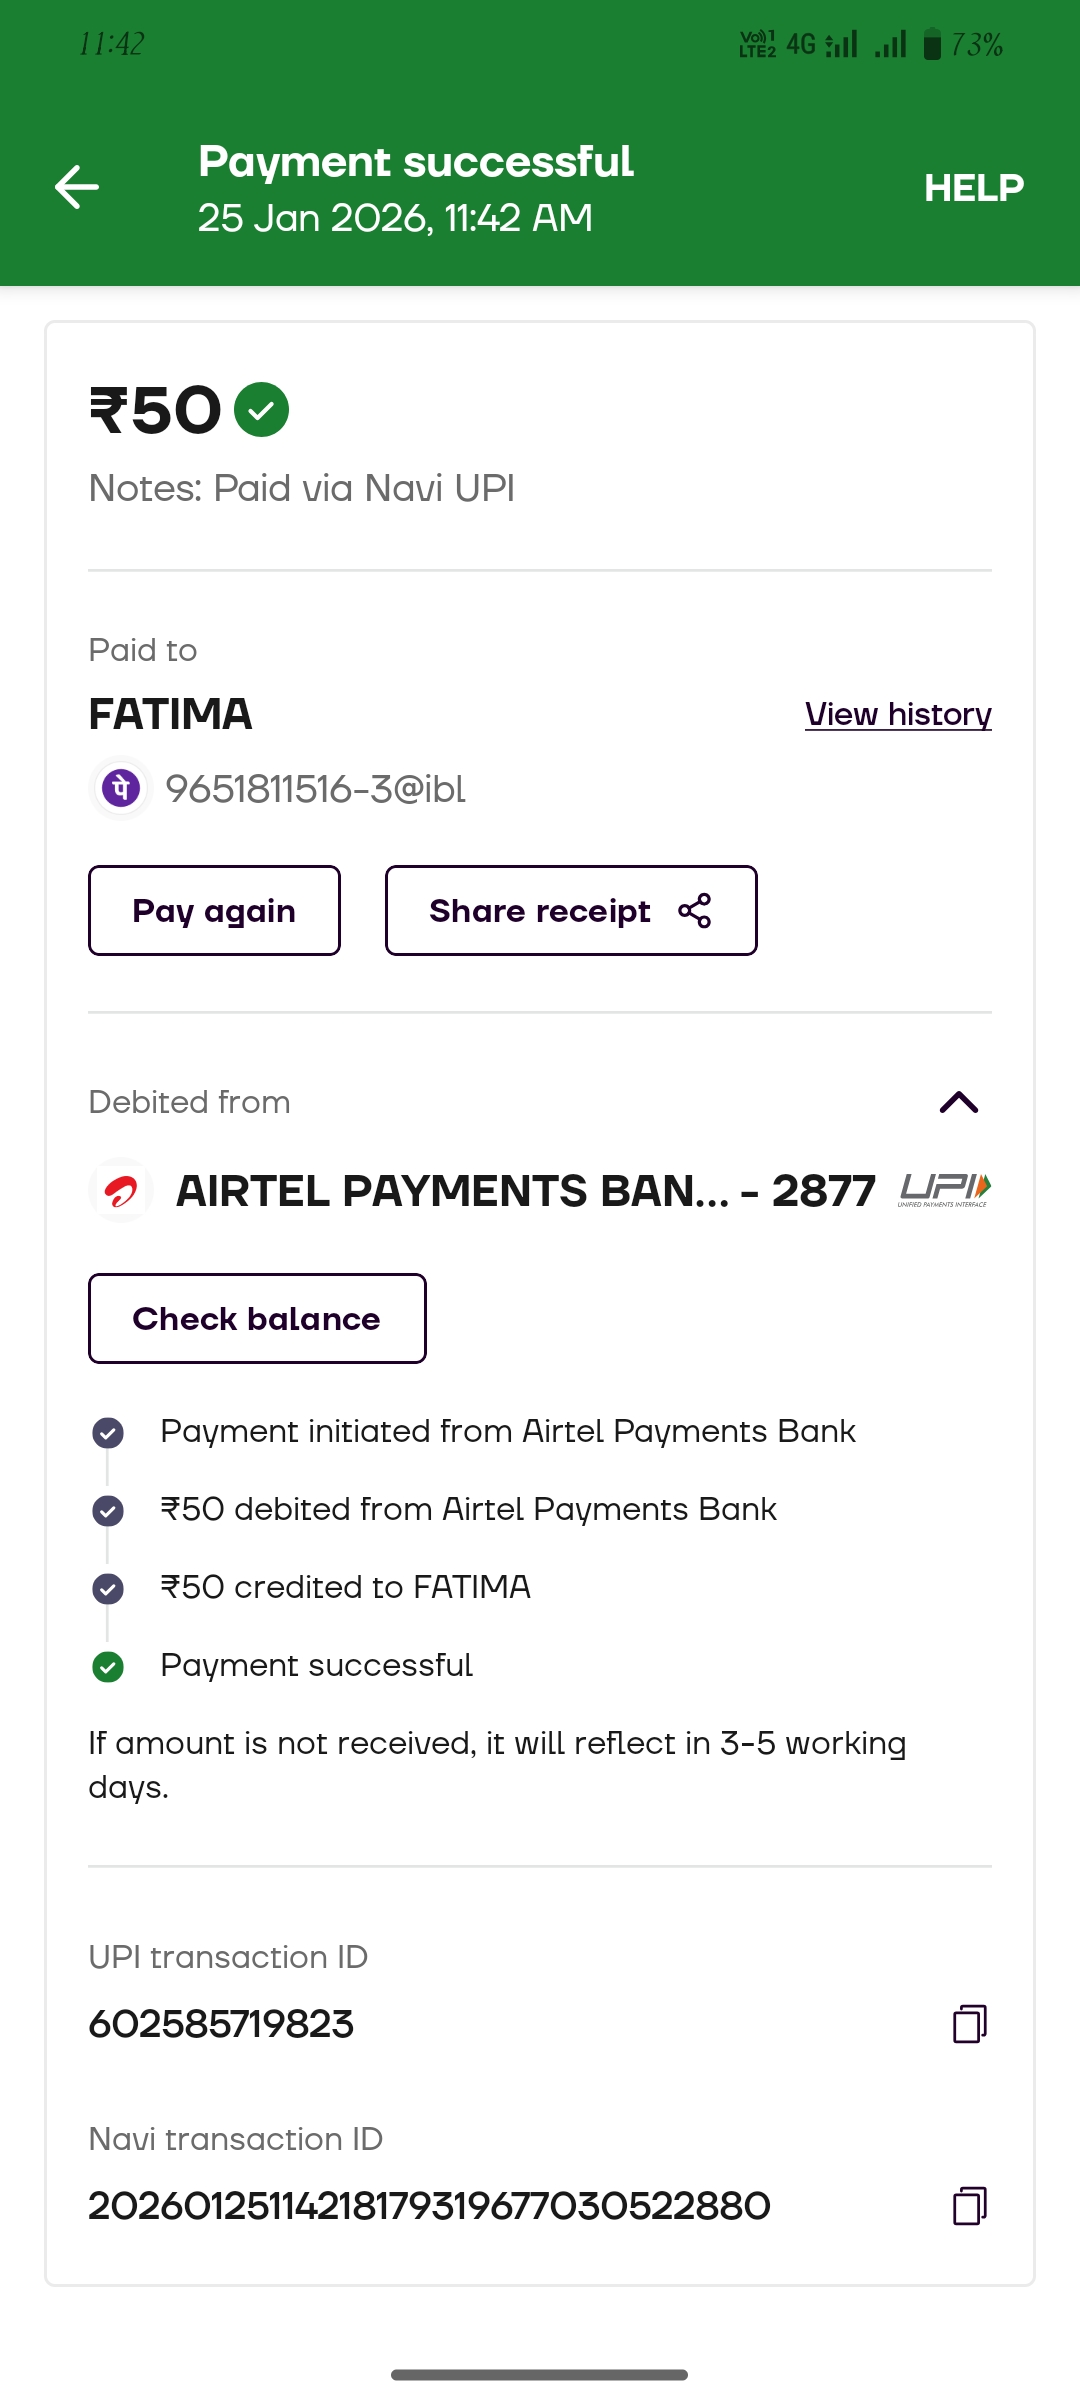Tap the share icon in Share receipt

[695, 911]
